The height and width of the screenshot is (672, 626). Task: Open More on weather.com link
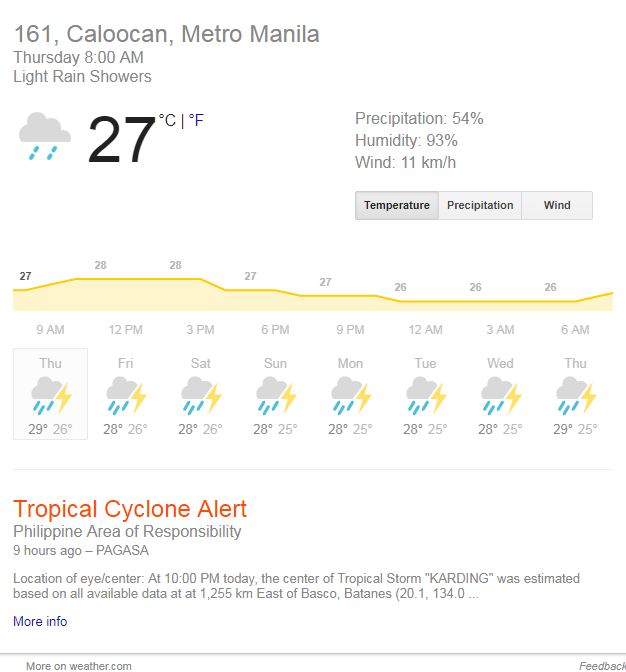point(79,666)
